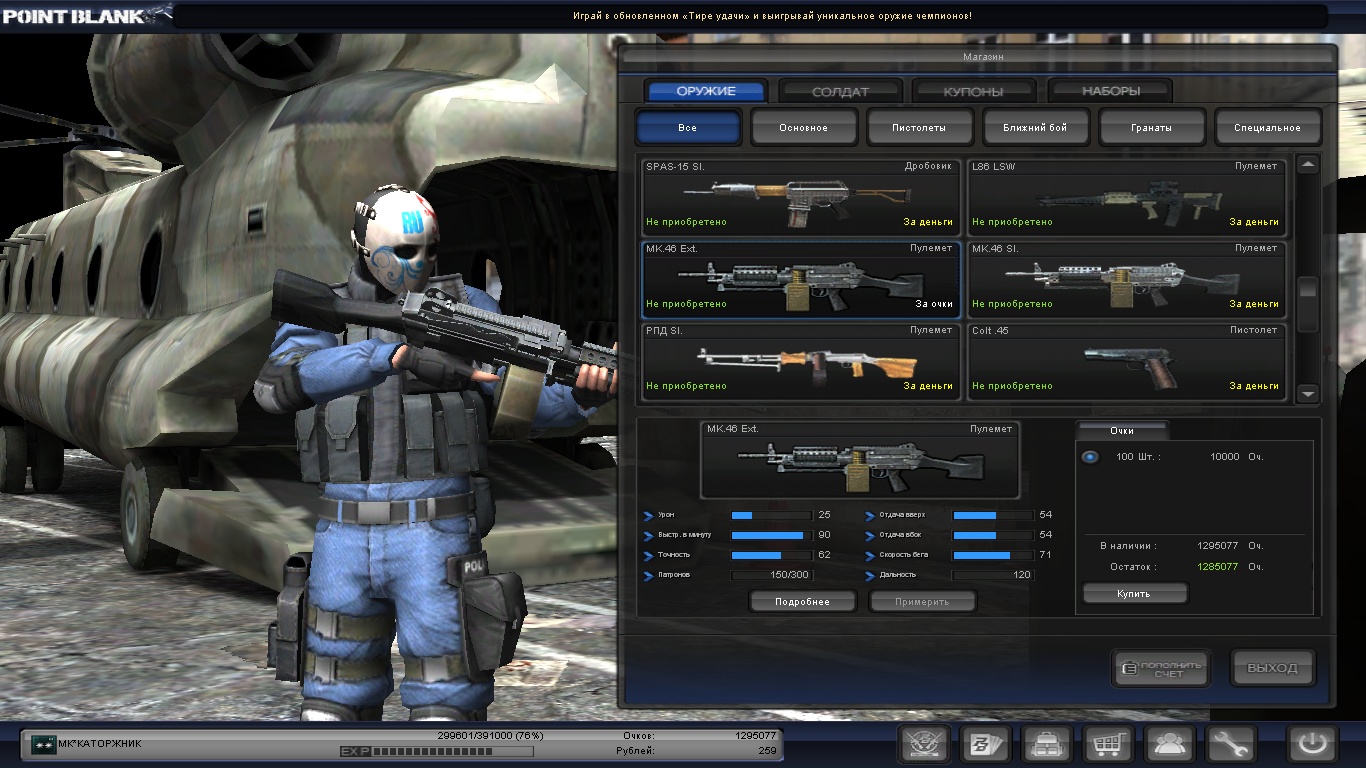Select the Гранаты weapon filter
Viewport: 1366px width, 768px height.
point(1152,128)
